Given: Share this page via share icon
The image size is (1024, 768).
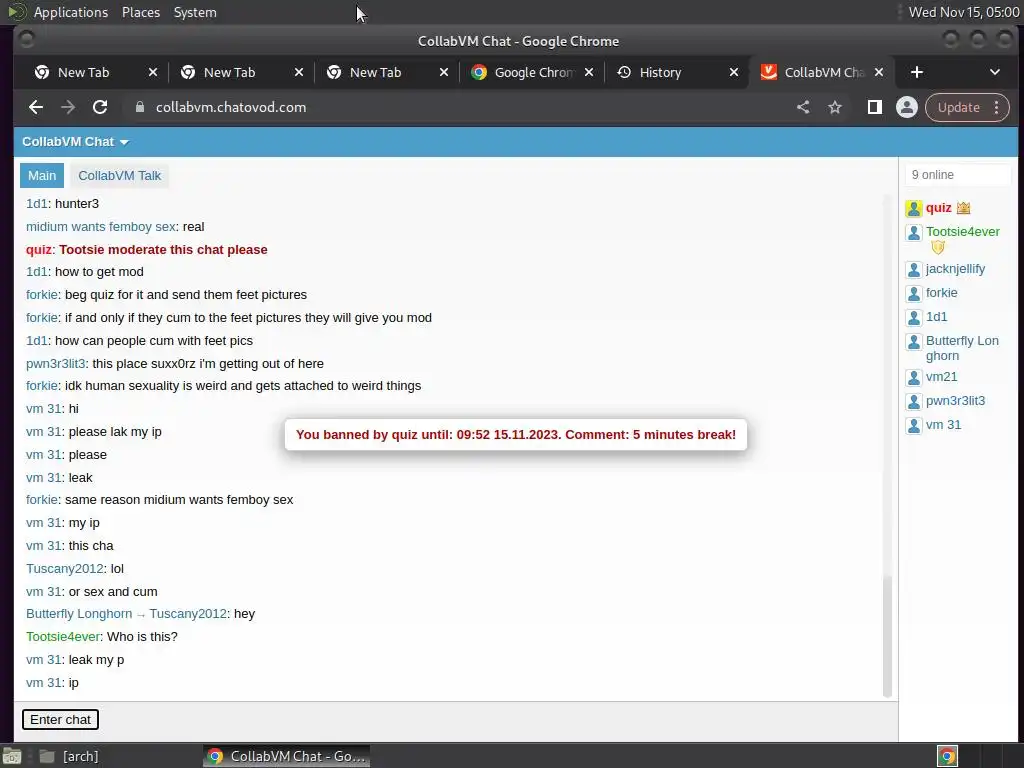Looking at the screenshot, I should [x=803, y=107].
